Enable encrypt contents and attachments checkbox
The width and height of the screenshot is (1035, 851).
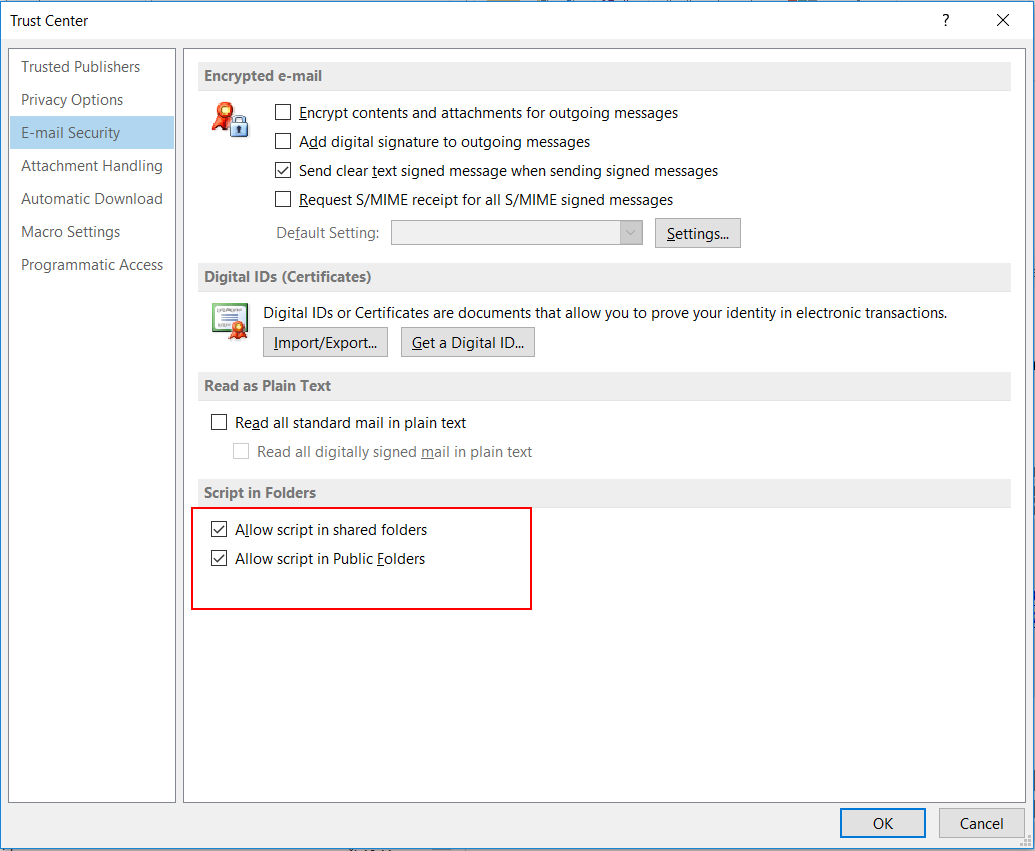[x=284, y=113]
